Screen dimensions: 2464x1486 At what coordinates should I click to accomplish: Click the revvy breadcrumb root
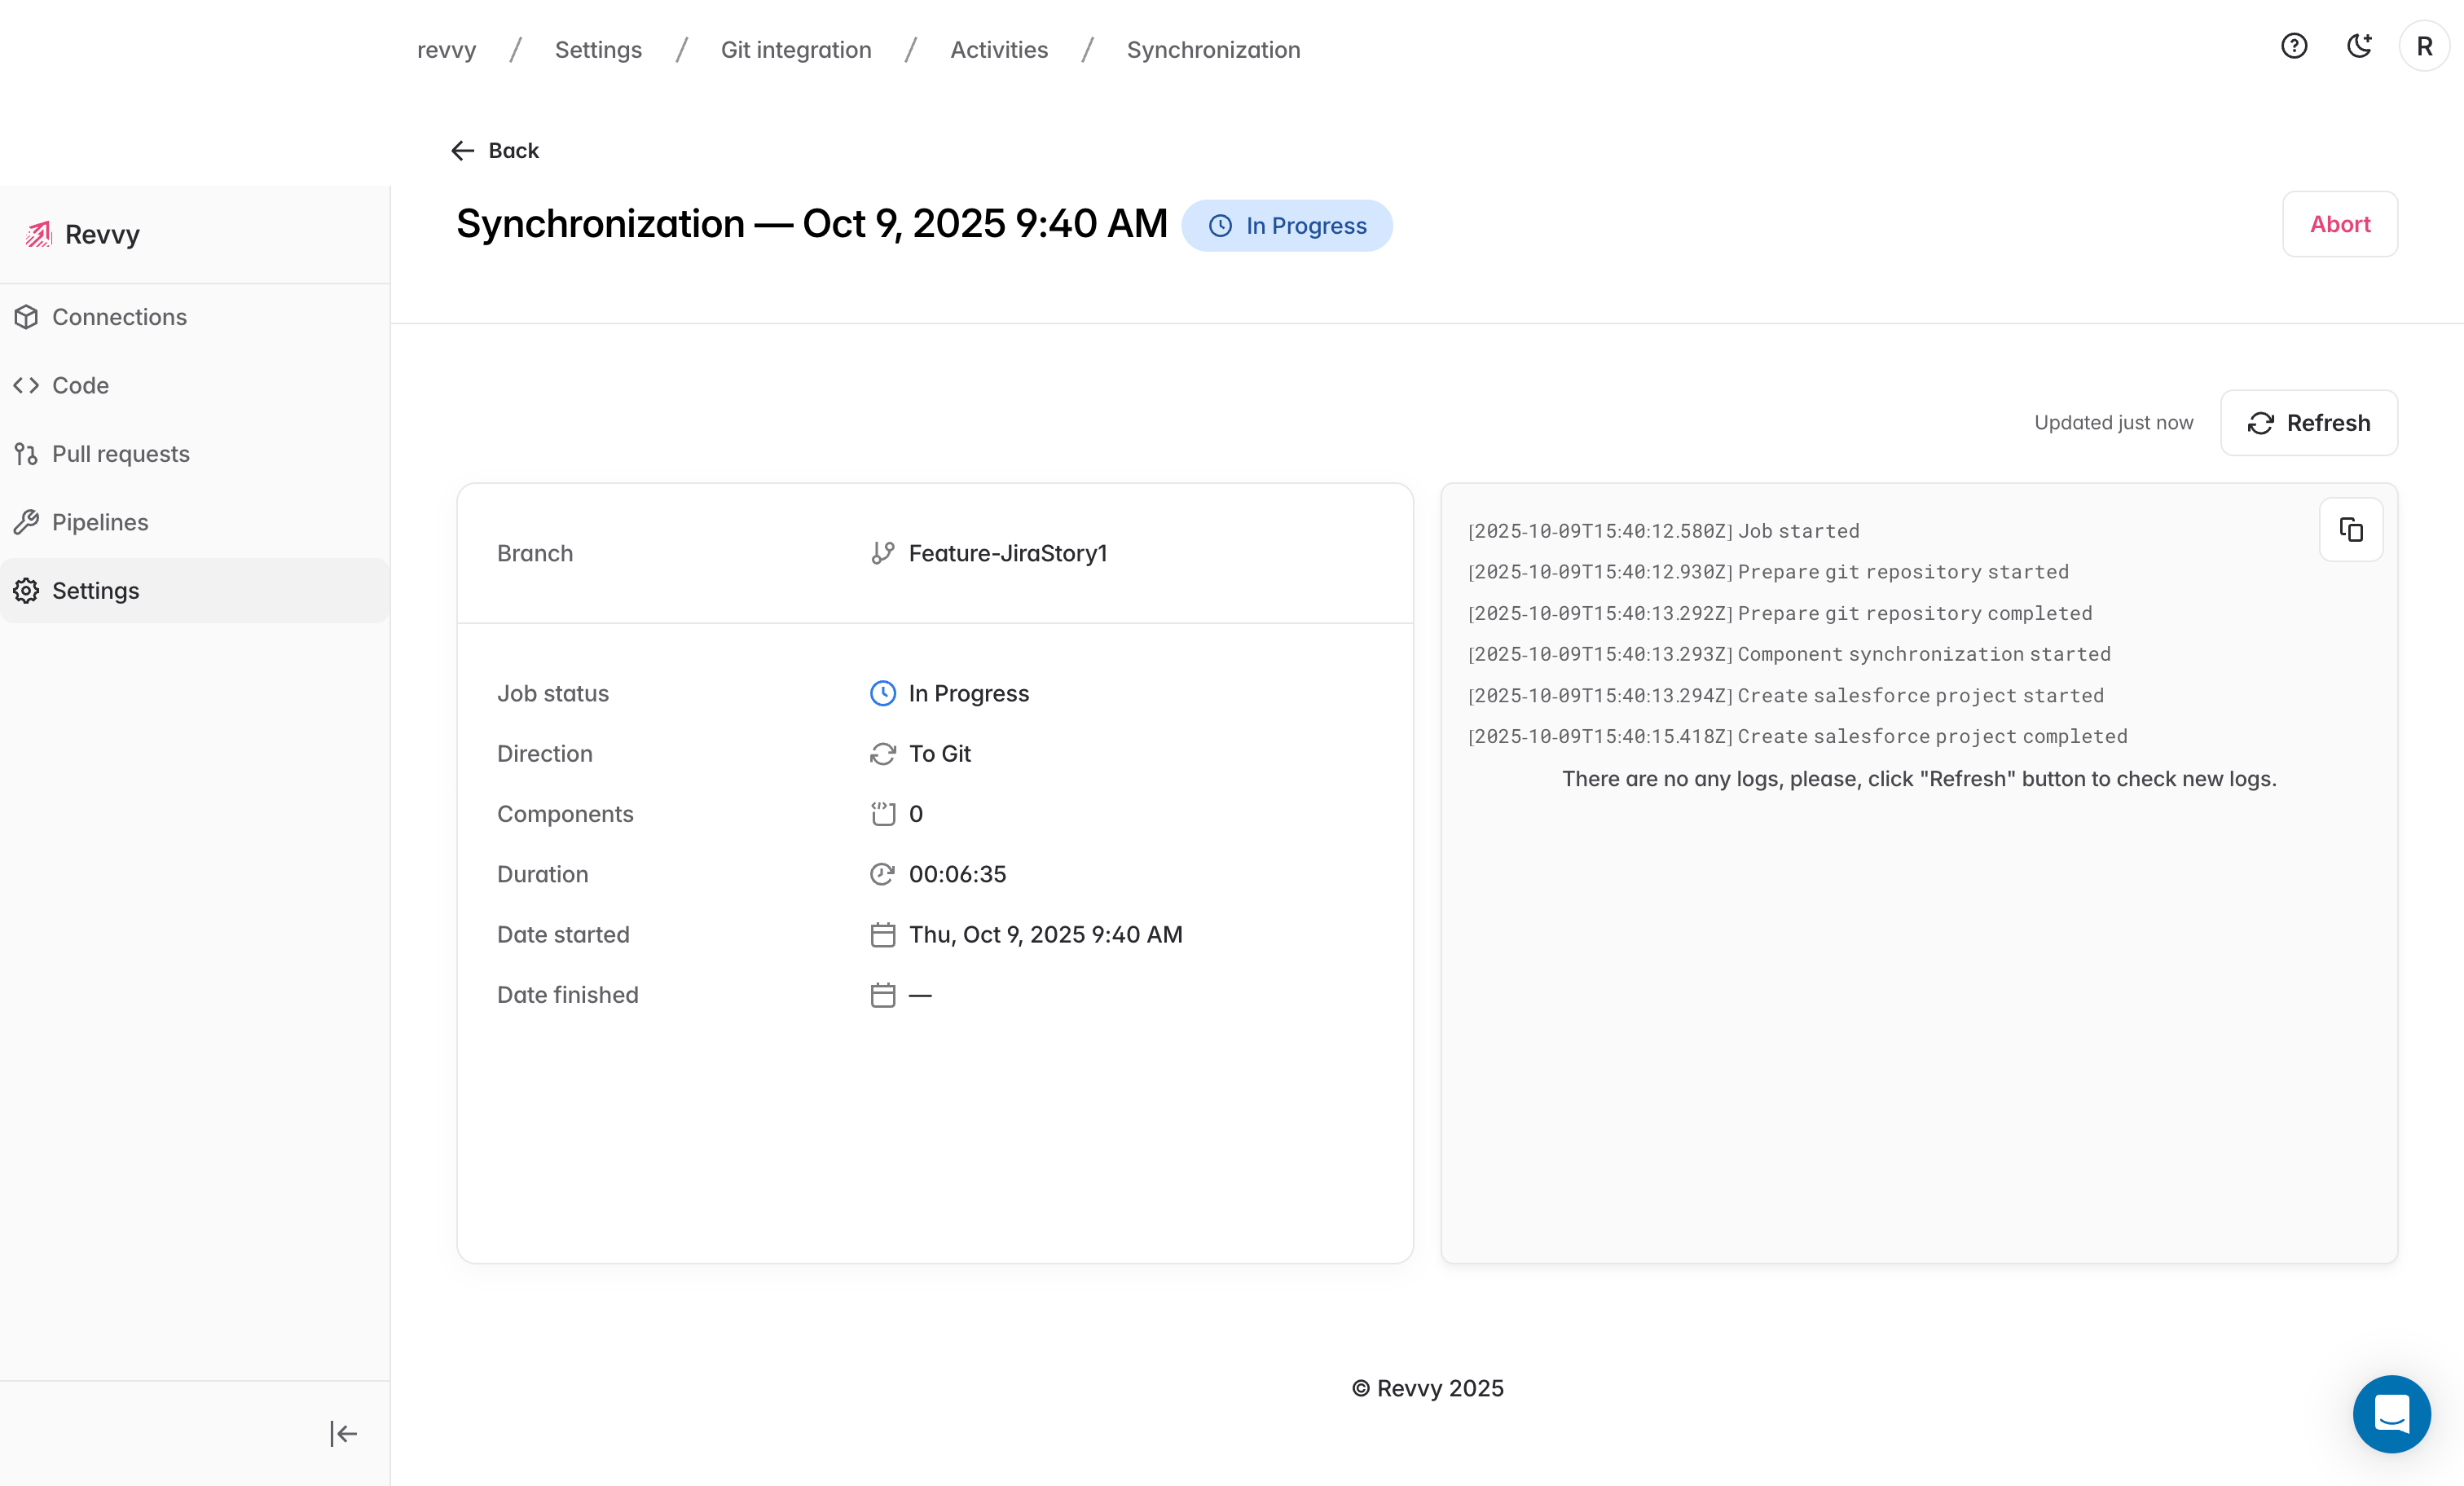coord(446,50)
